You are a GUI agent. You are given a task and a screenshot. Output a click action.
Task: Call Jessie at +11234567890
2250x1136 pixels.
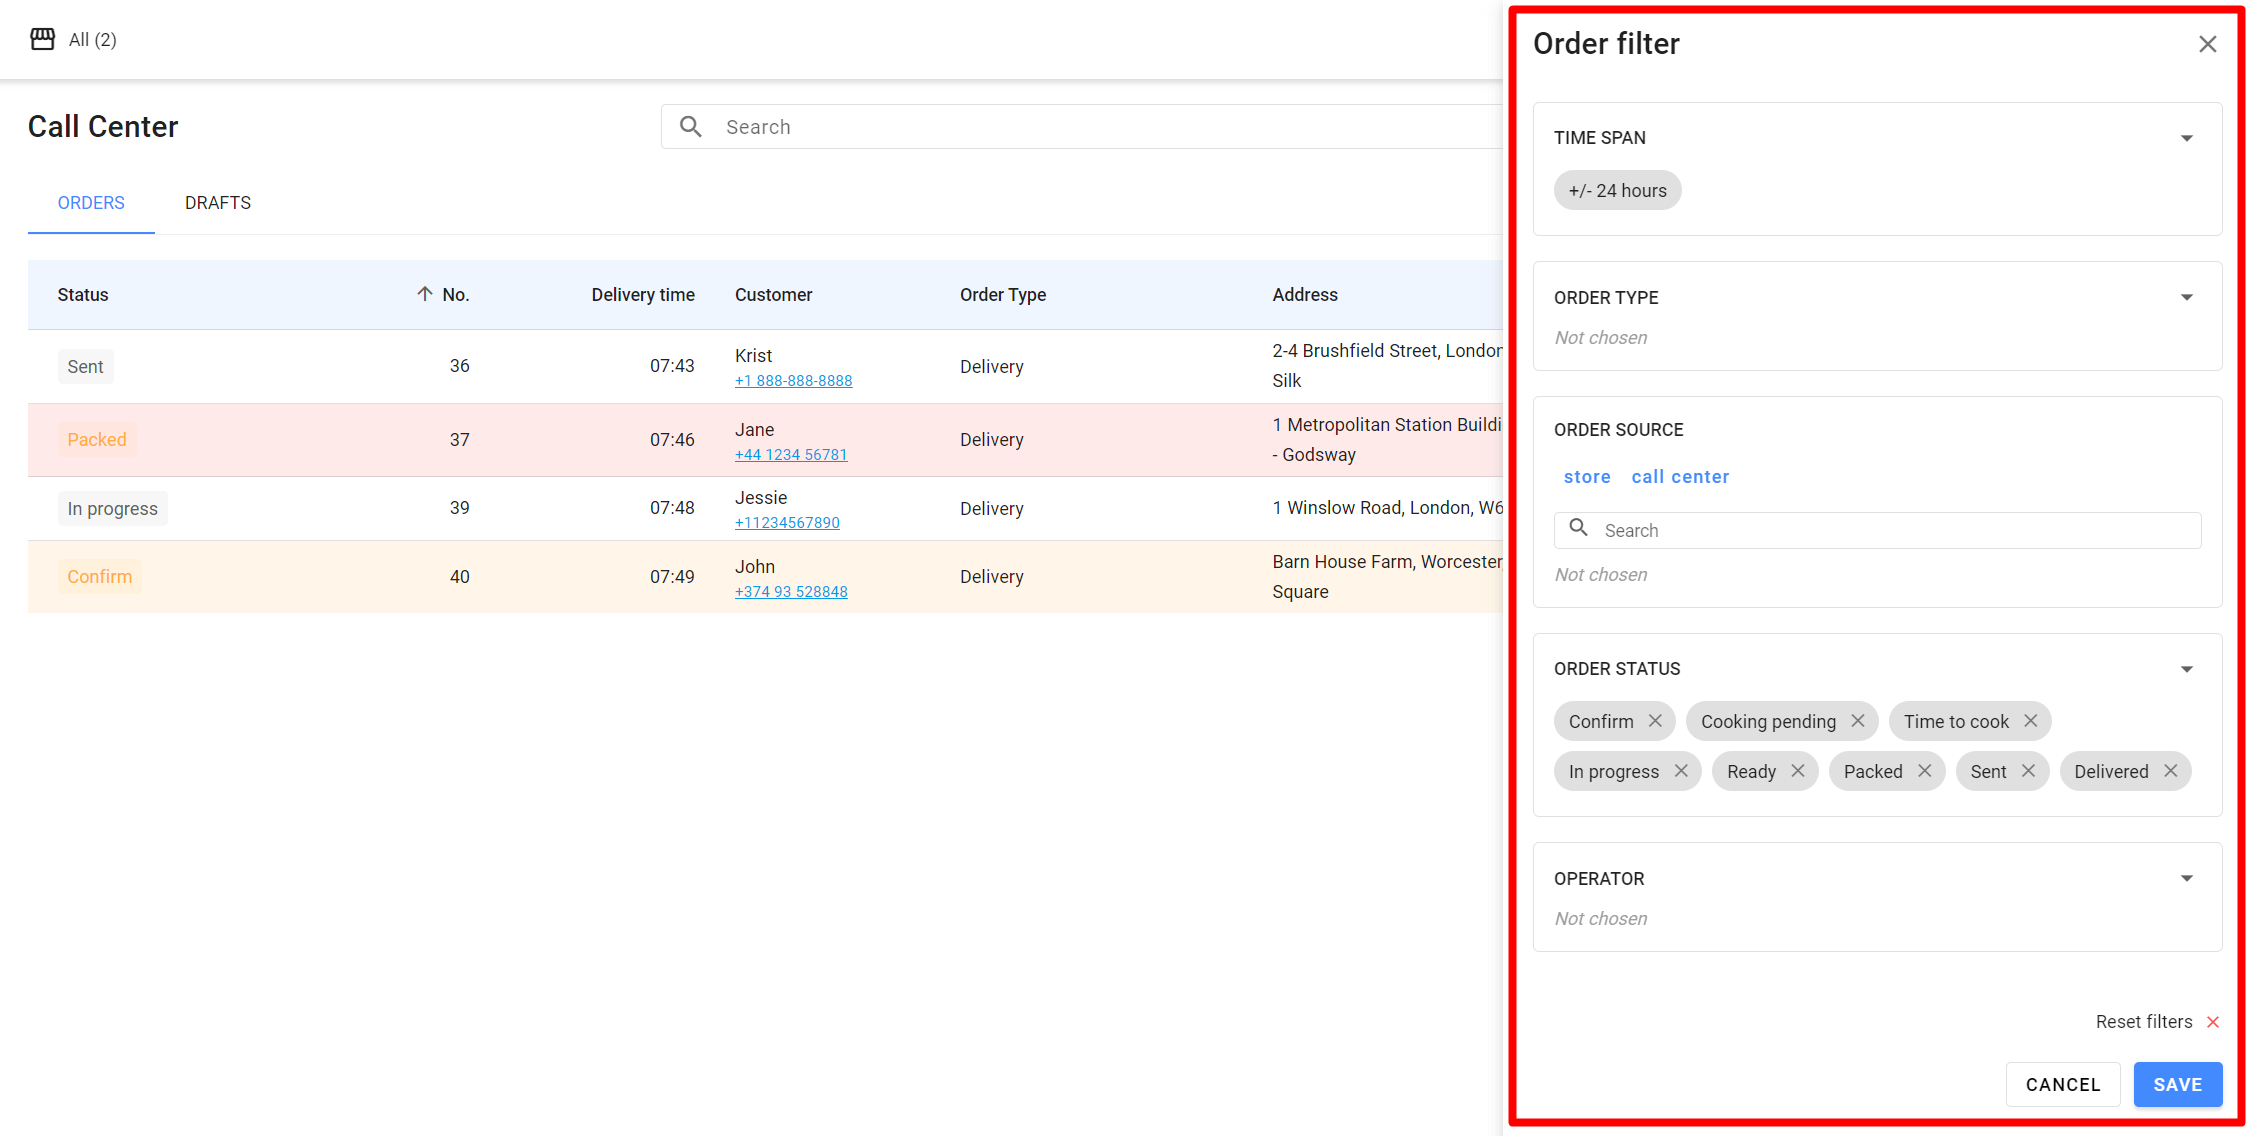click(x=787, y=523)
